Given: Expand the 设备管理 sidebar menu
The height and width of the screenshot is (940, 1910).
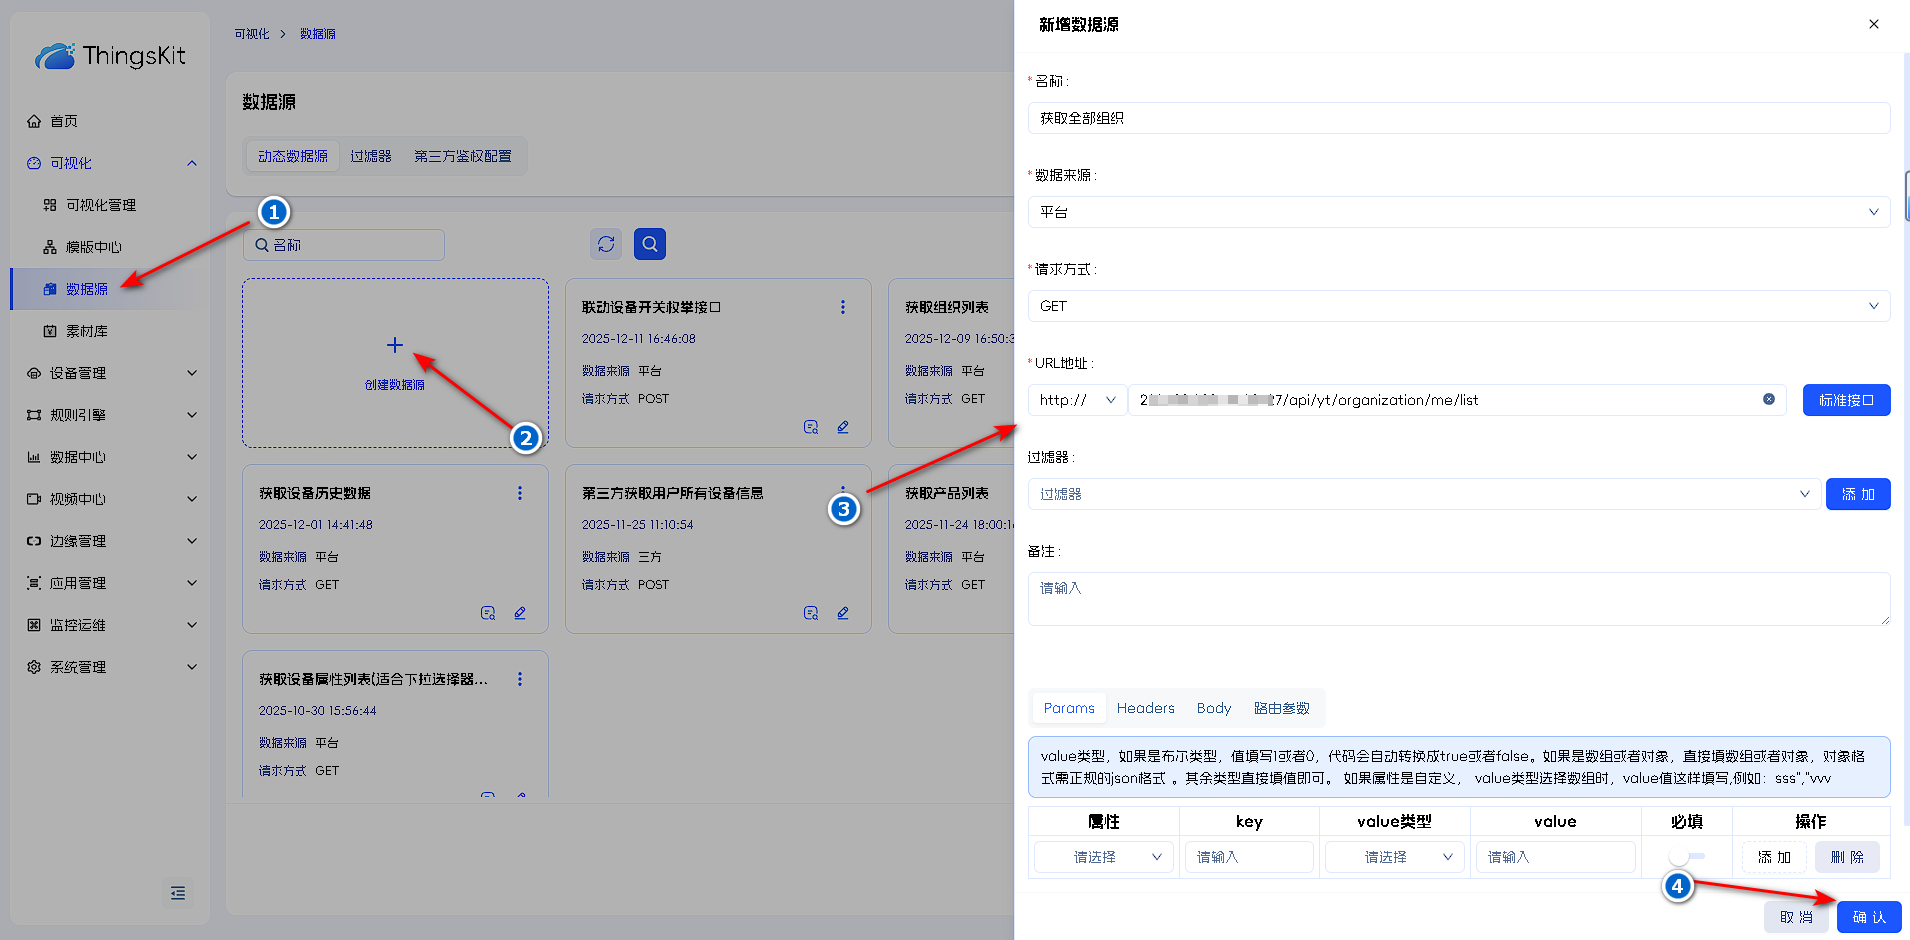Looking at the screenshot, I should tap(110, 373).
